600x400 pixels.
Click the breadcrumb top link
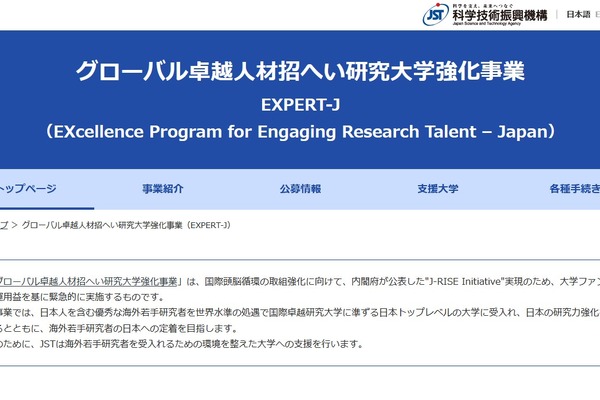3,225
